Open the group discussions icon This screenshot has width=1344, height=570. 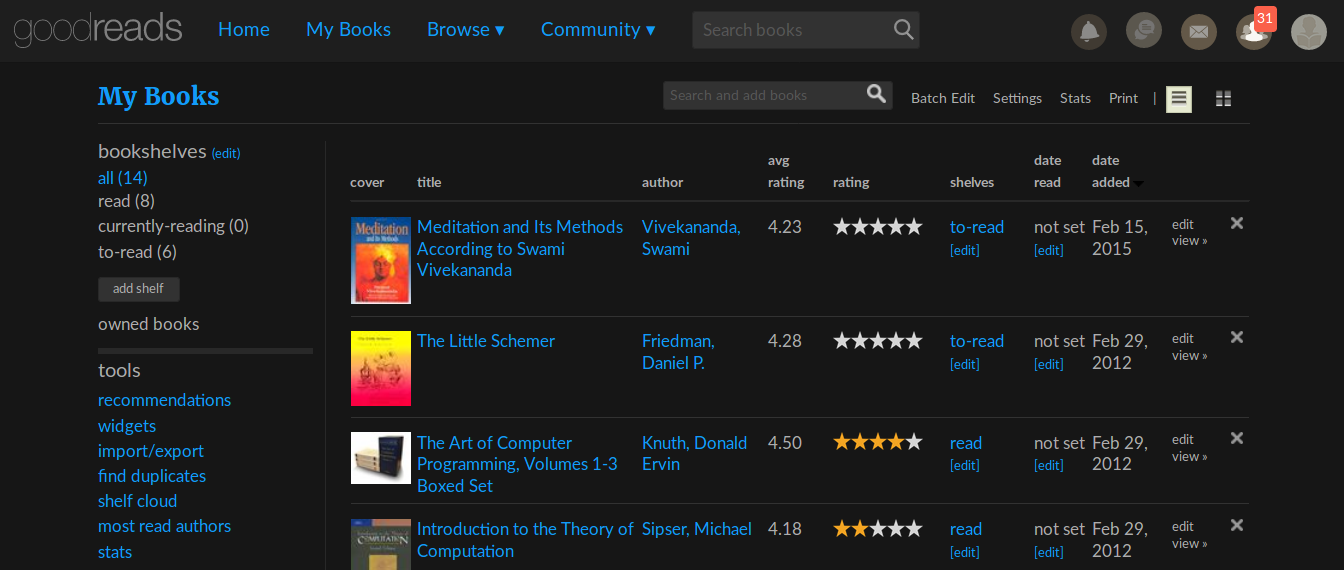[1144, 31]
